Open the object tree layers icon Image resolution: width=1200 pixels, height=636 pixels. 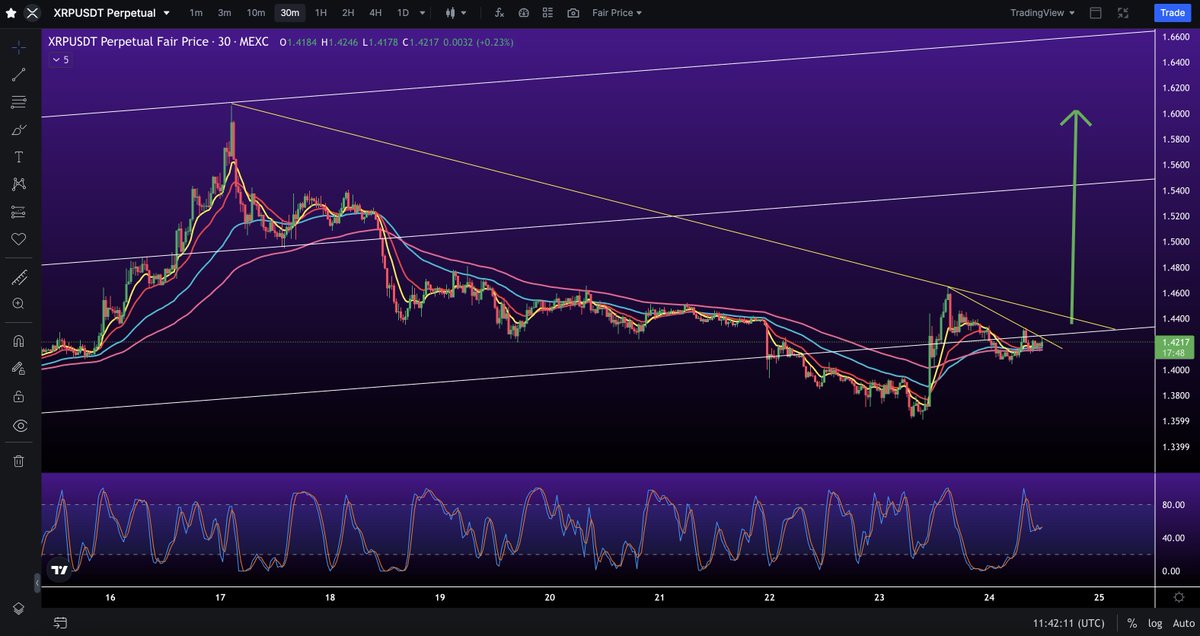(x=18, y=609)
